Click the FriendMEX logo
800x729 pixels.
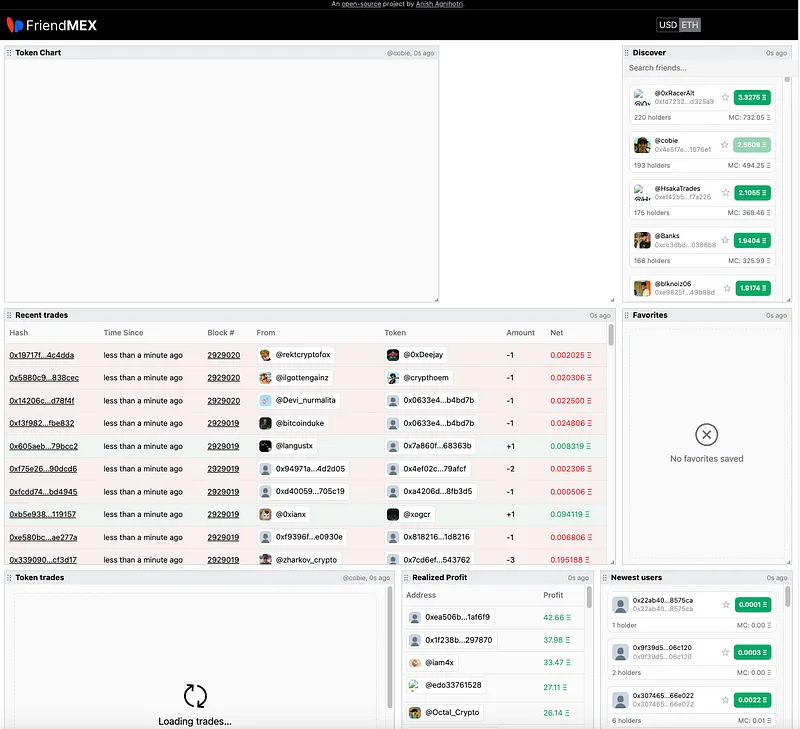52,25
